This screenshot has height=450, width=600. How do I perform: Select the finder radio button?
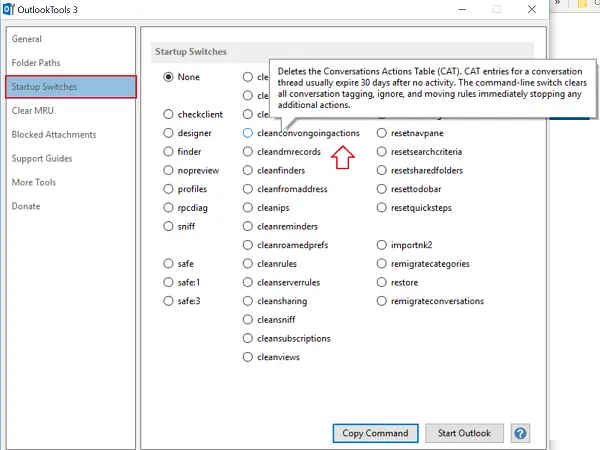pos(168,152)
